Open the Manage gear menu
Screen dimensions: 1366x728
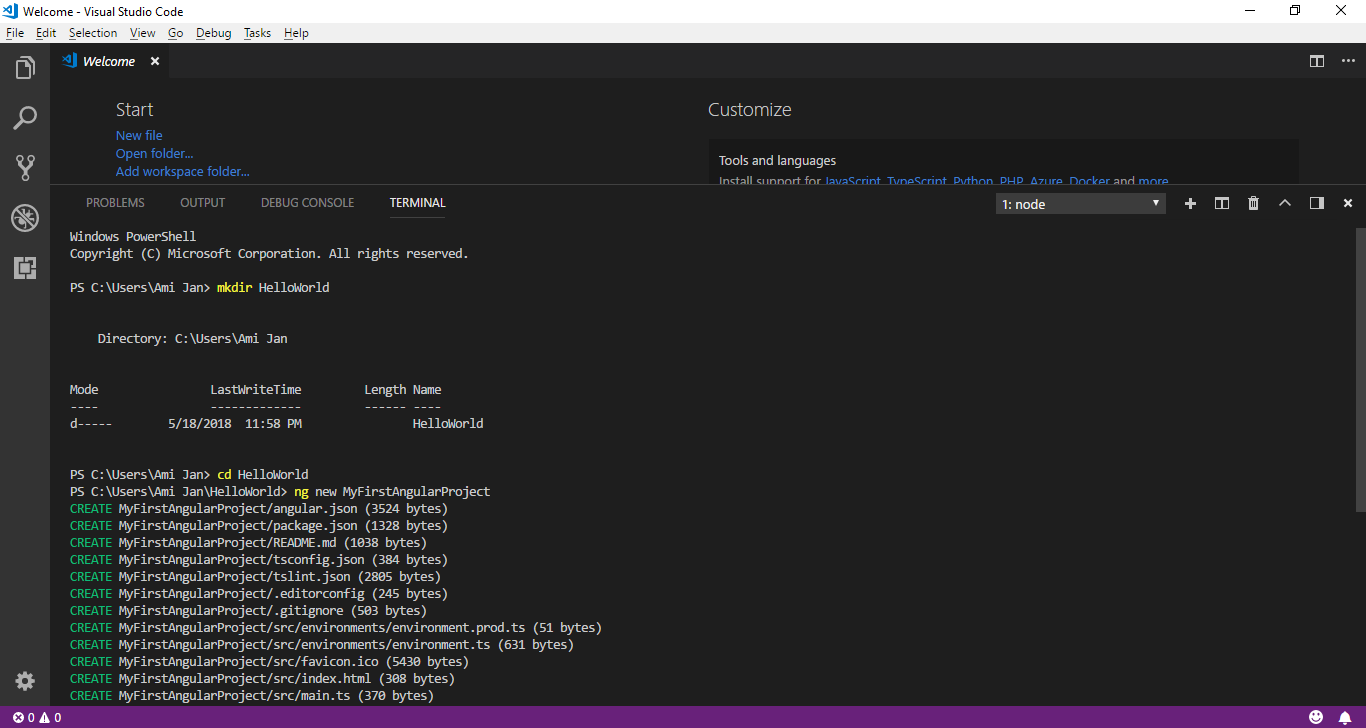[25, 681]
